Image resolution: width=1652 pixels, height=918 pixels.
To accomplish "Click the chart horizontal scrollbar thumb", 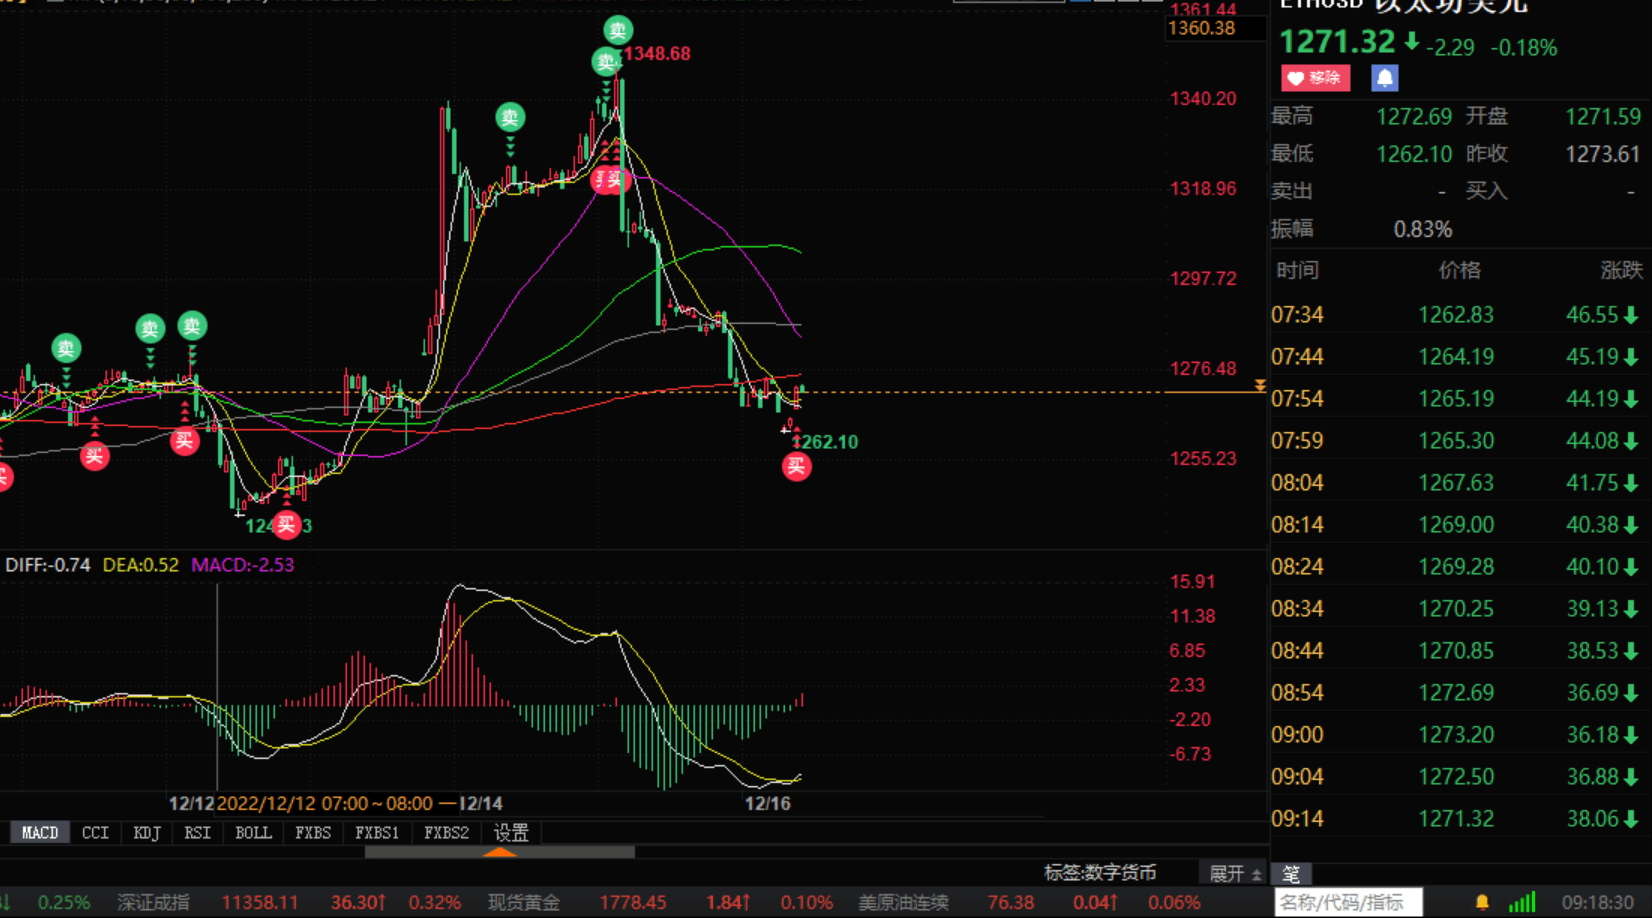I will (499, 853).
